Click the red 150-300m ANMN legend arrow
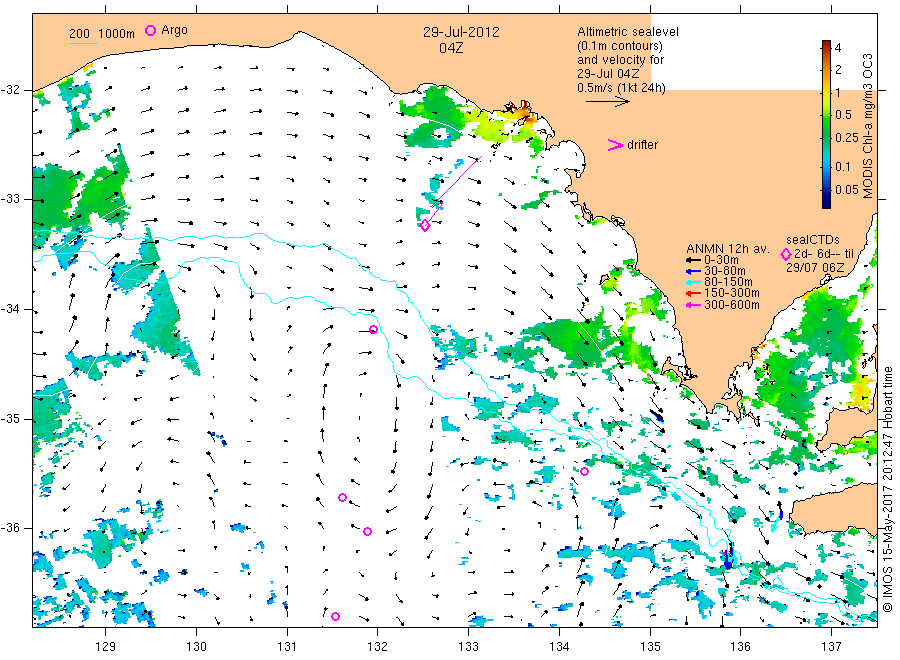900x660 pixels. click(694, 294)
